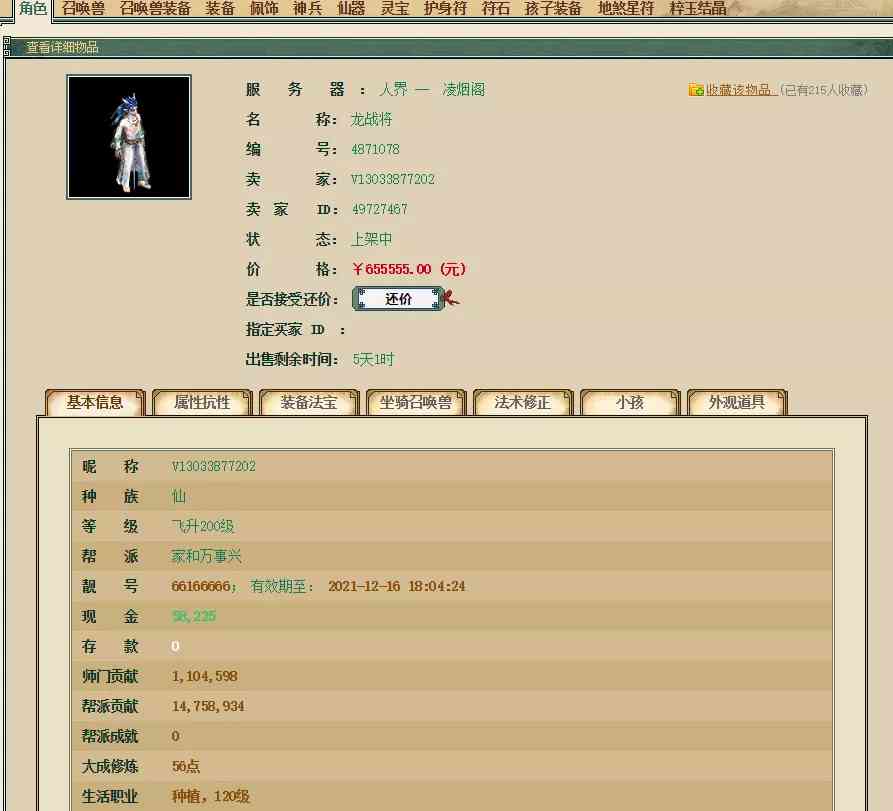The image size is (893, 811).
Task: Open the 梓玉结晶 tab
Action: (698, 9)
